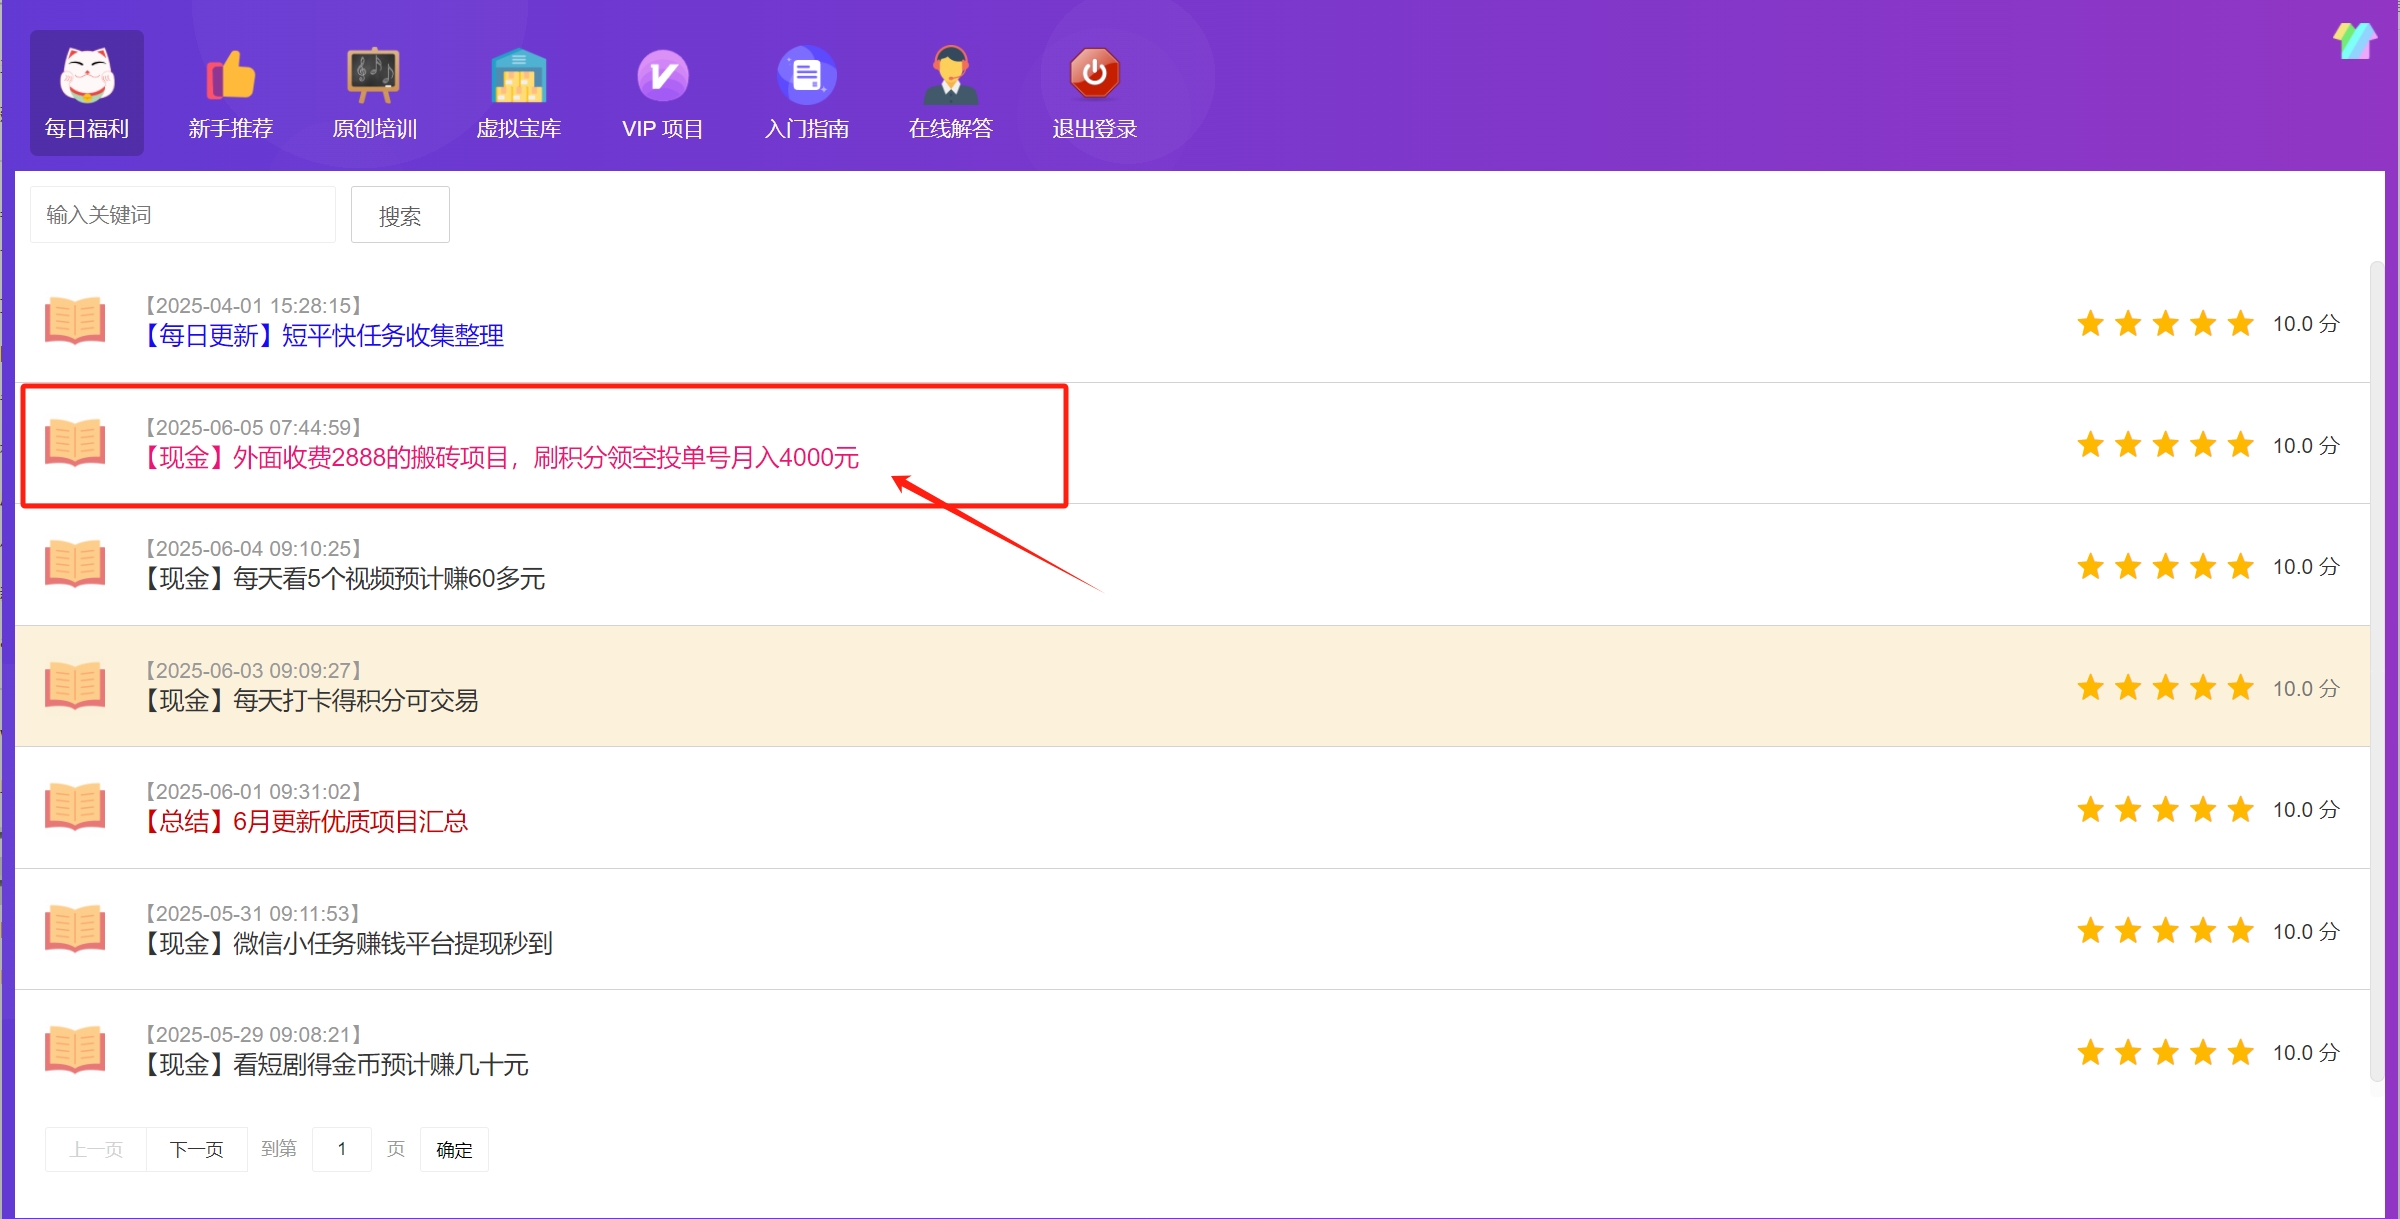Focus the 输入关键词 search field
The image size is (2400, 1219).
(x=183, y=215)
